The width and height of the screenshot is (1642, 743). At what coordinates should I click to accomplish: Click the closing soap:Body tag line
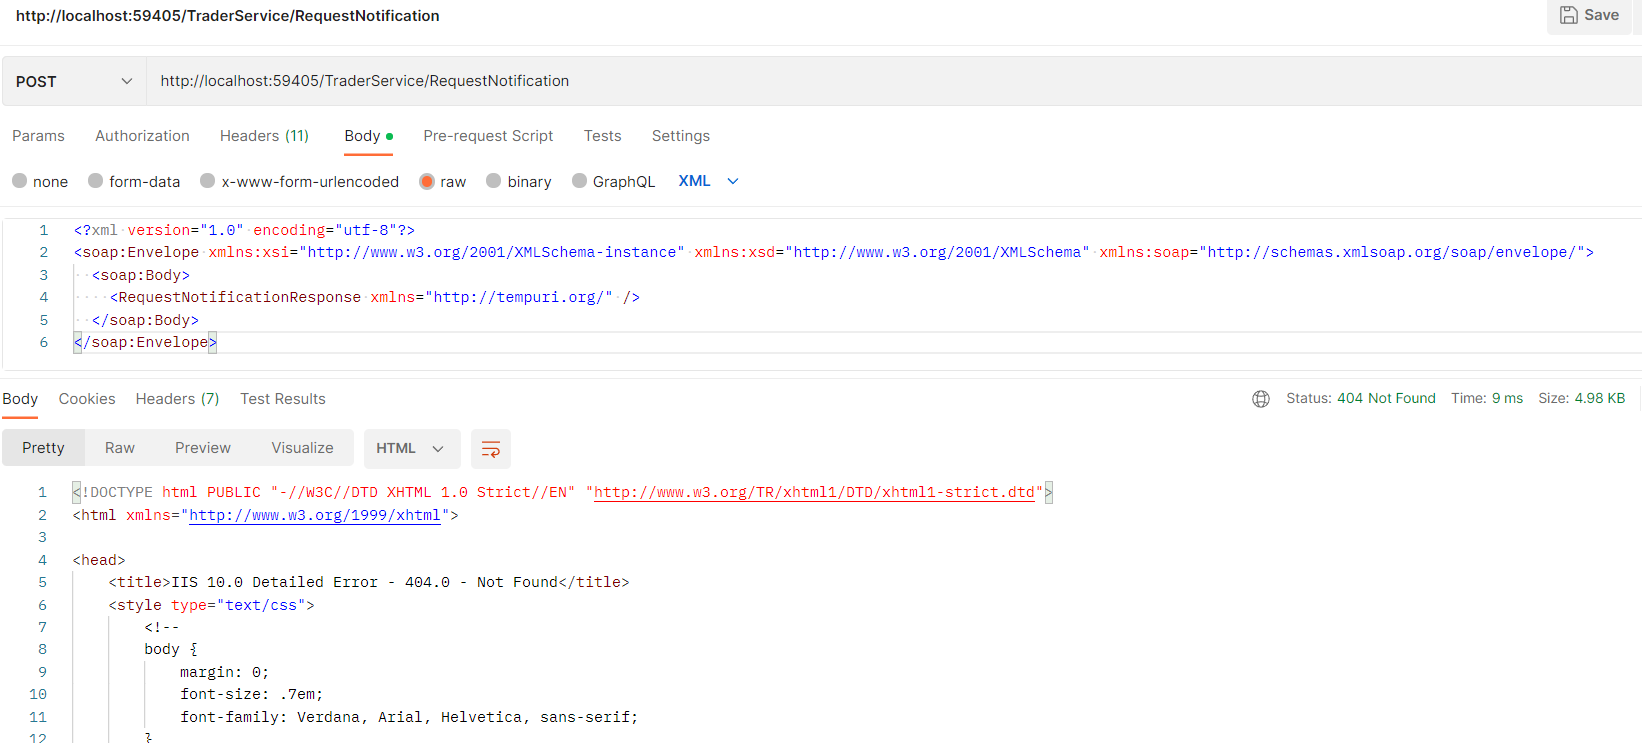pos(145,320)
